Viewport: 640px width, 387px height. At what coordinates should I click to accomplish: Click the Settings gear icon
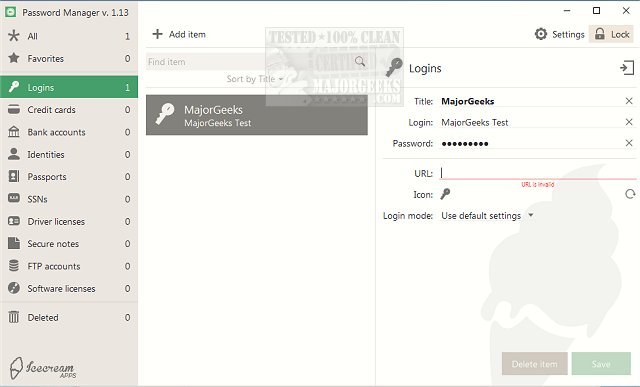tap(541, 34)
